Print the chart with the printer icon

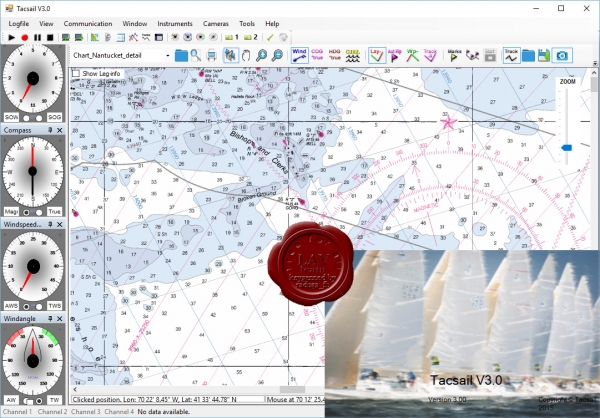(x=212, y=56)
